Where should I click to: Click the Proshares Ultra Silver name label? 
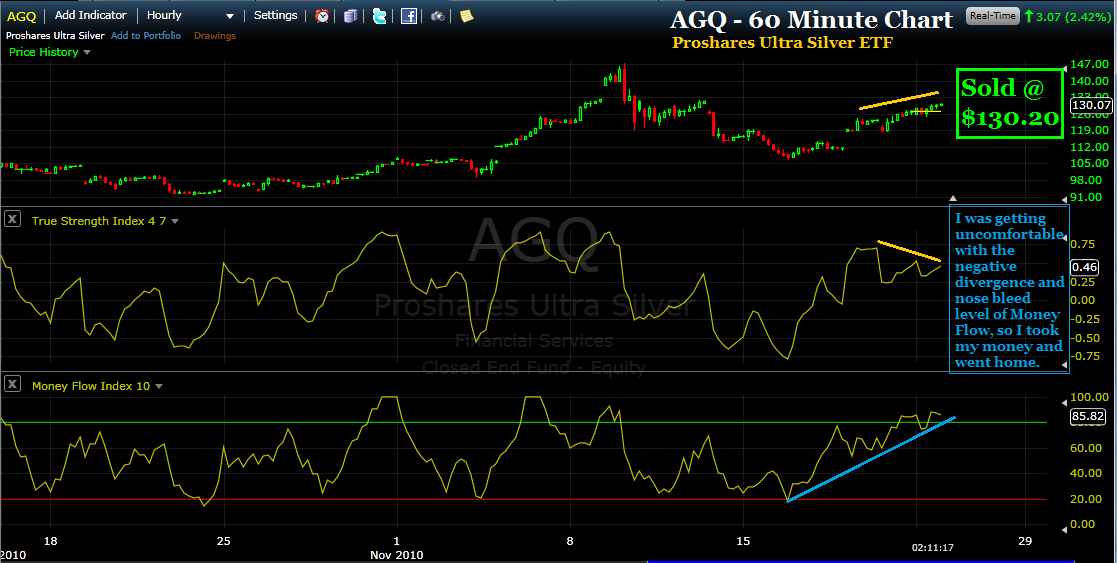point(55,36)
